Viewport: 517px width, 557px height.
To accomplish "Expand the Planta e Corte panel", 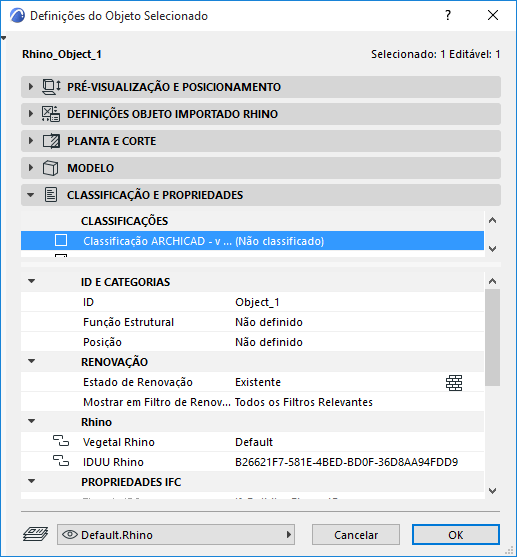I will coord(31,141).
